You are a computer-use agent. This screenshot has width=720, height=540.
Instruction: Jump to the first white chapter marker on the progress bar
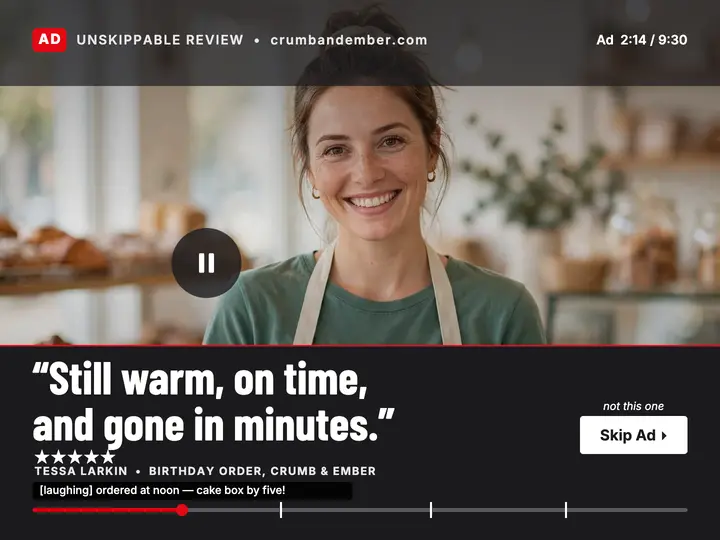tap(281, 510)
